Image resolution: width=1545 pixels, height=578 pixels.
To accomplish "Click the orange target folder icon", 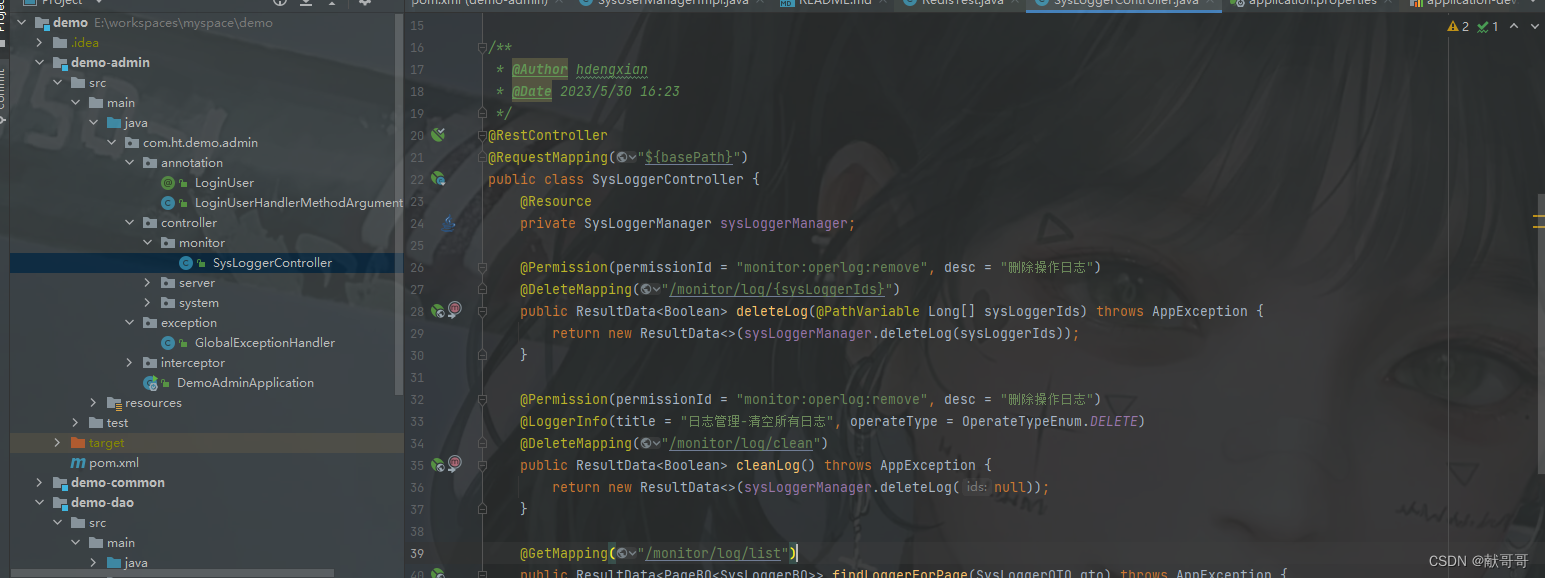I will 78,443.
